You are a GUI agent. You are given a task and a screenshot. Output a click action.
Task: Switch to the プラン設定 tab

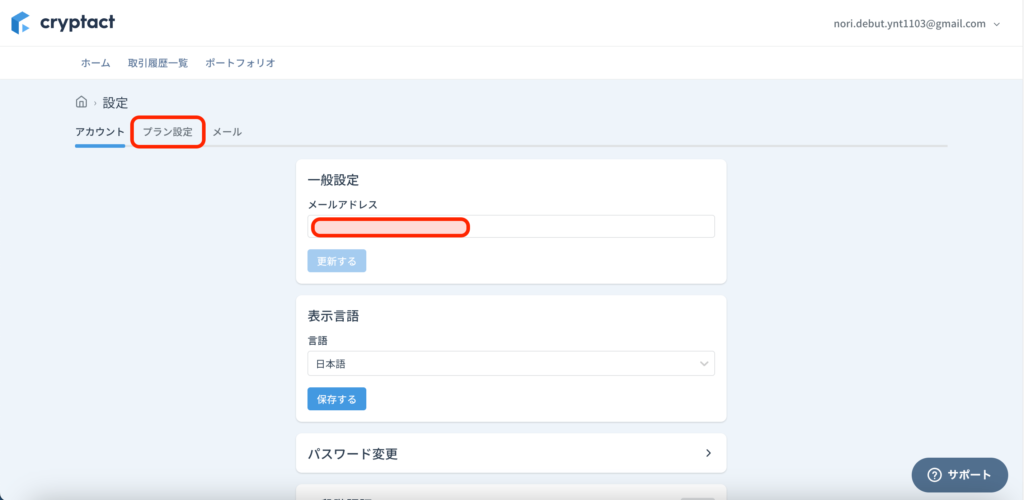(168, 132)
